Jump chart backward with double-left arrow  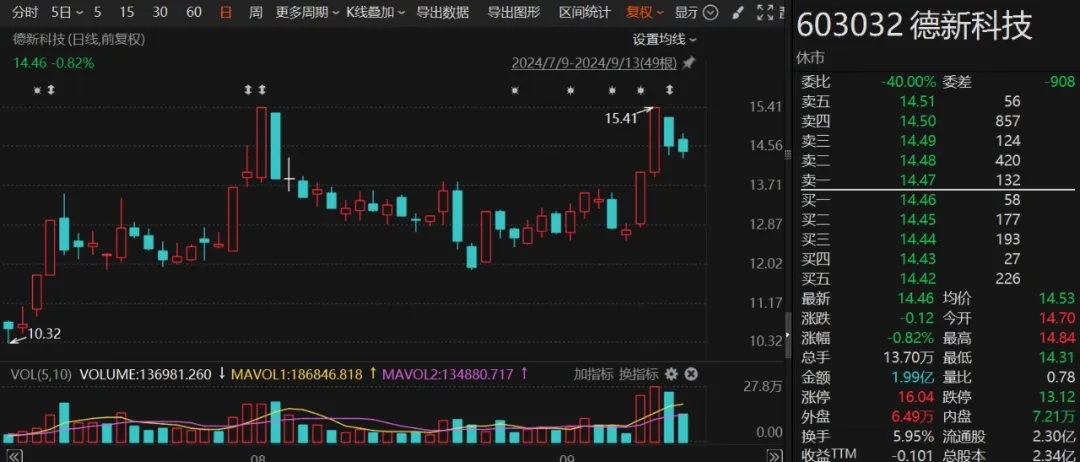(x=14, y=456)
